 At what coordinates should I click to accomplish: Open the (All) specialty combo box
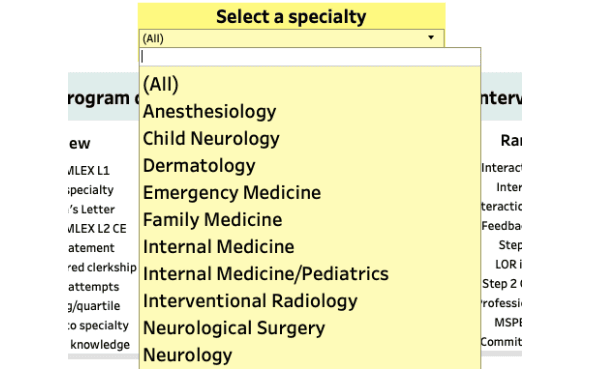pyautogui.click(x=291, y=38)
